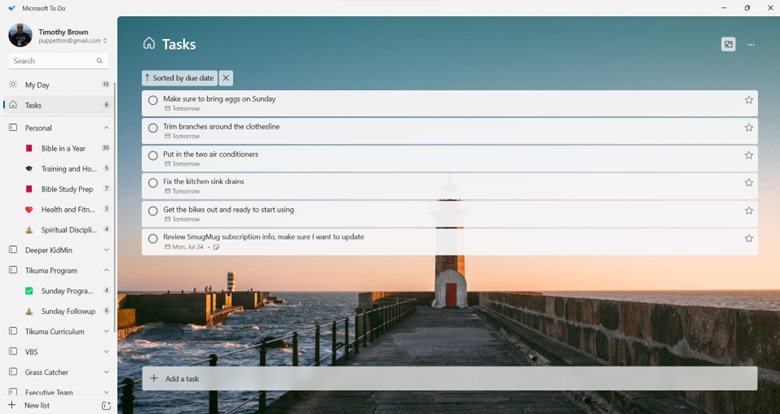Collapse the Tikuma Program group
Image resolution: width=780 pixels, height=414 pixels.
tap(106, 270)
